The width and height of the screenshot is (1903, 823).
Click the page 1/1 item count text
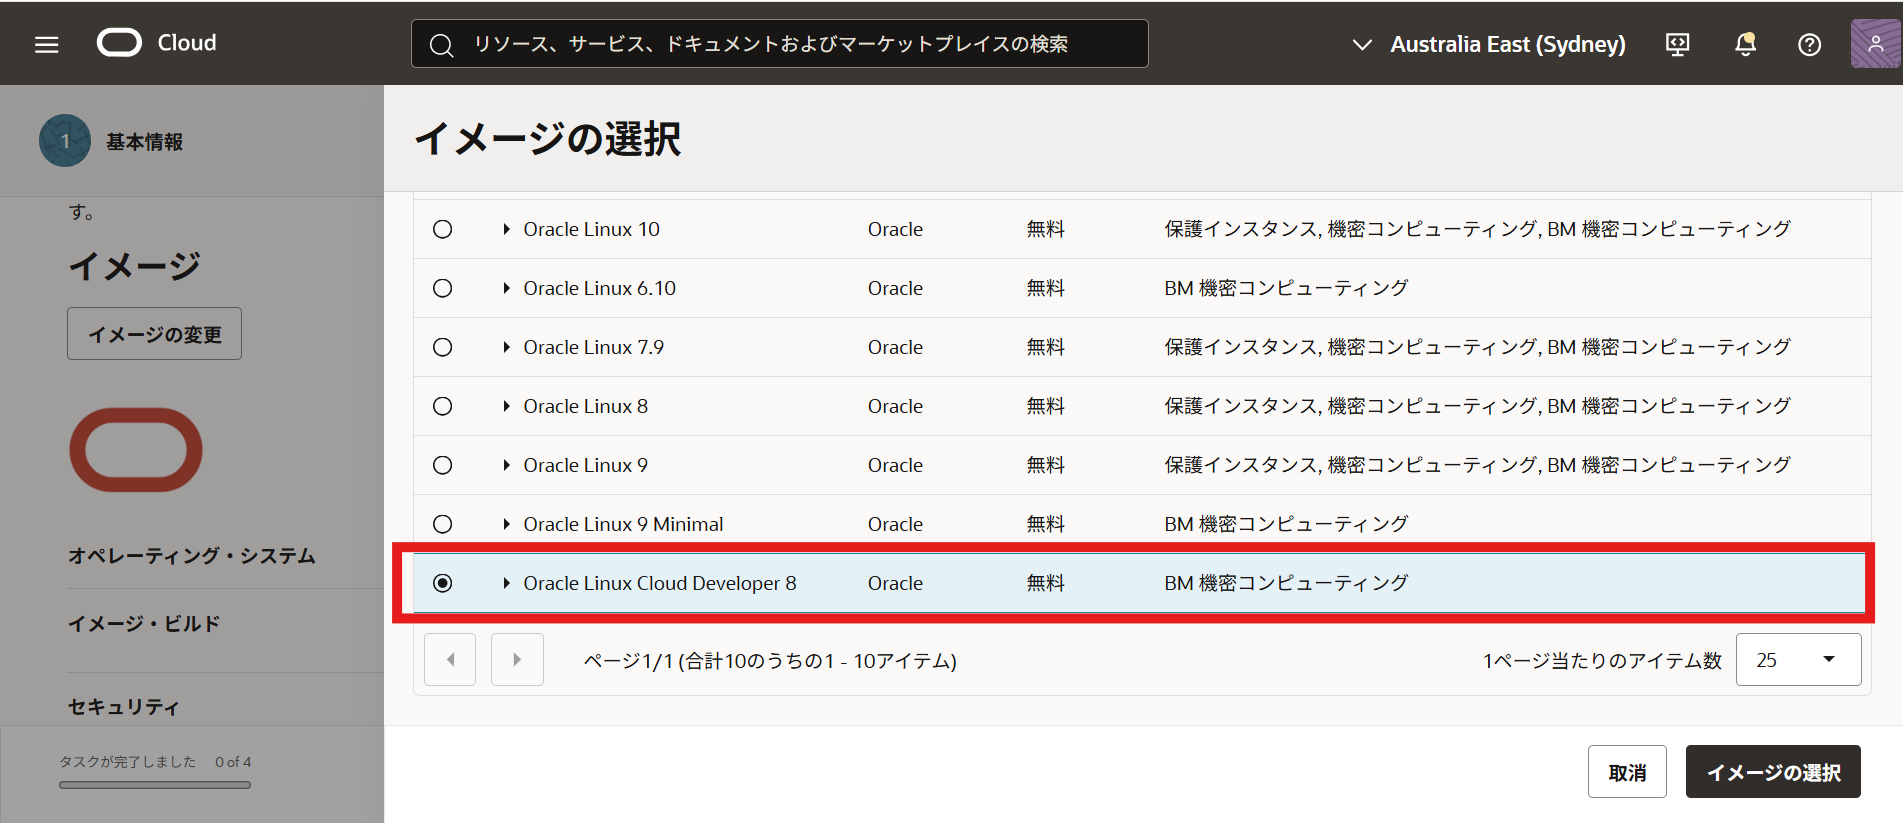tap(770, 660)
